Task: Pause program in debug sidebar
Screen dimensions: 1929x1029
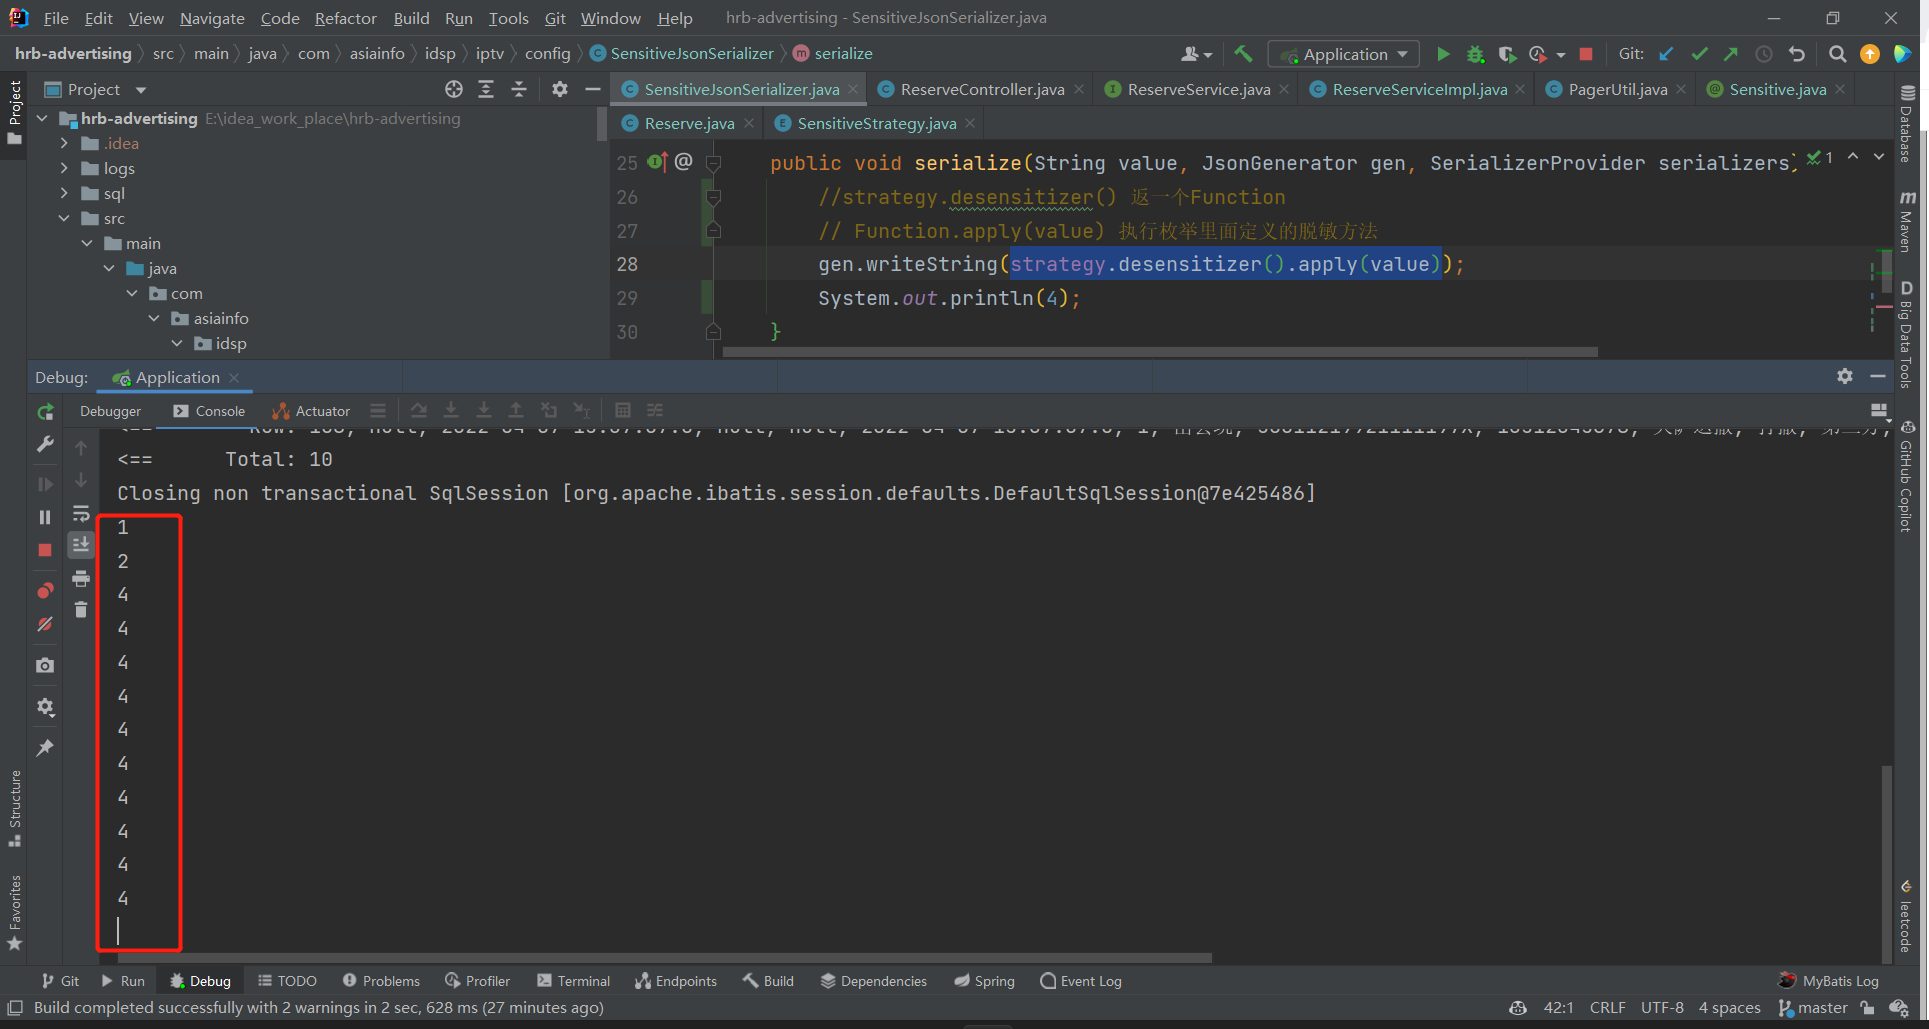Action: 45,517
